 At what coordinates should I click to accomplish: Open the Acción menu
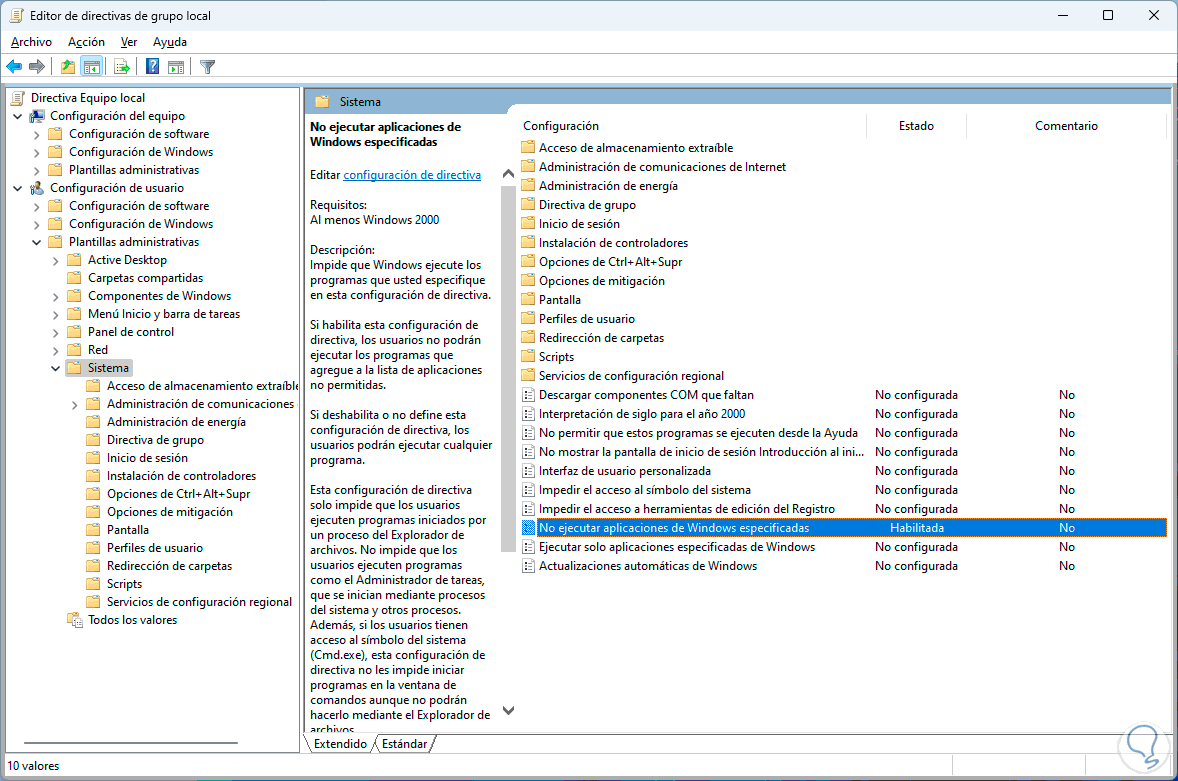pyautogui.click(x=86, y=42)
